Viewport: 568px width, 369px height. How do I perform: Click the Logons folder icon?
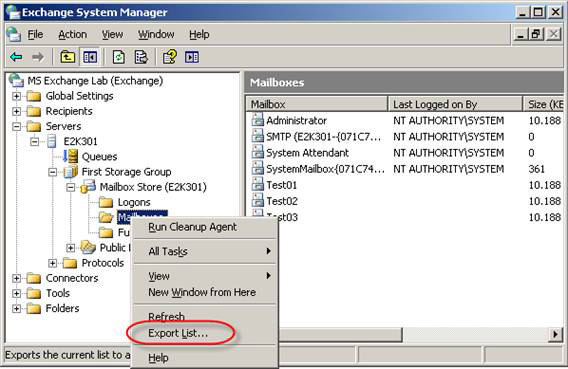tap(106, 202)
